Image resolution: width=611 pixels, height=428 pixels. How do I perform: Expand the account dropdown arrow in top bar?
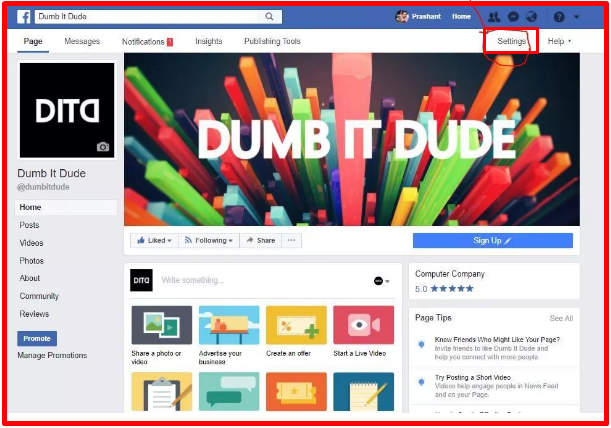(577, 17)
